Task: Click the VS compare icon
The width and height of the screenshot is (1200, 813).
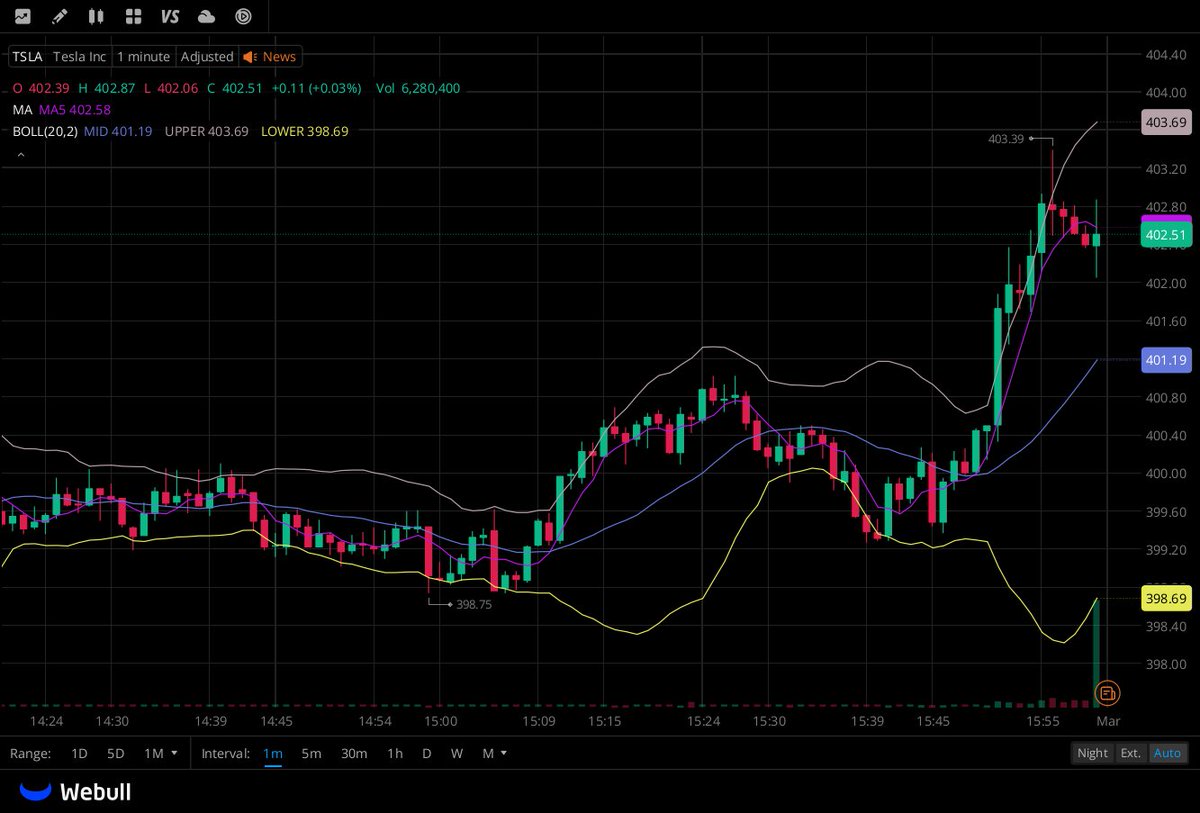Action: (170, 16)
